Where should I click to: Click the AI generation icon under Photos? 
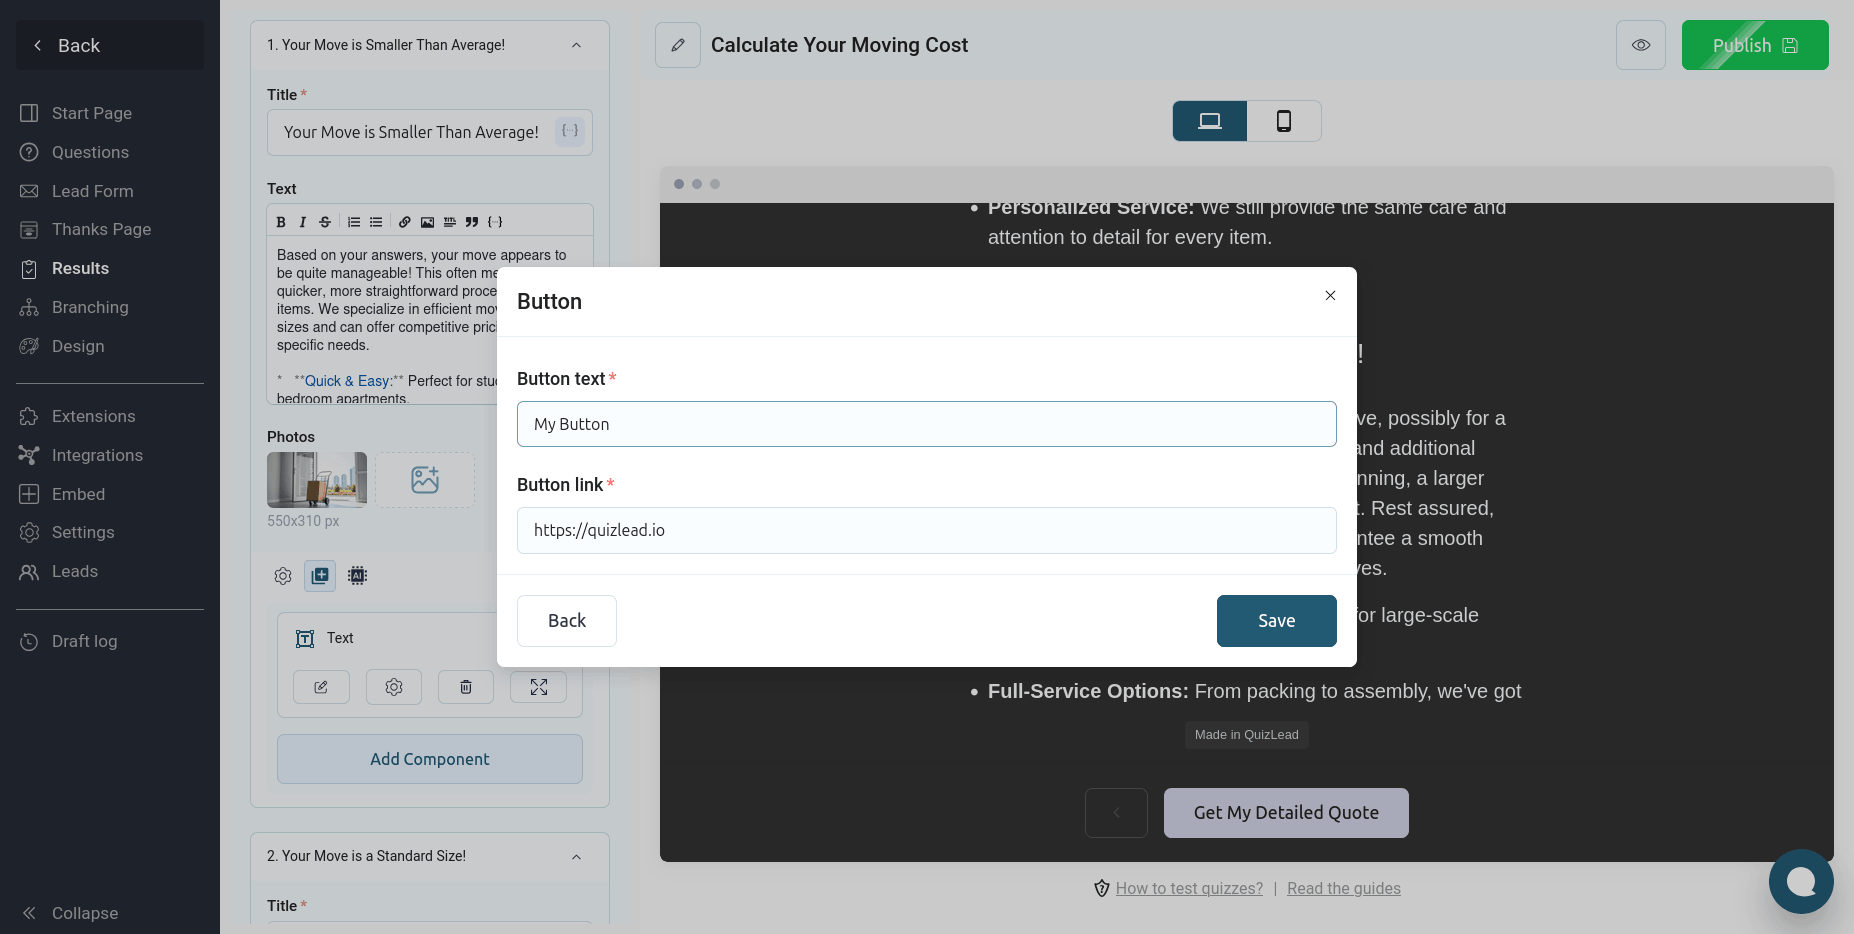point(357,575)
